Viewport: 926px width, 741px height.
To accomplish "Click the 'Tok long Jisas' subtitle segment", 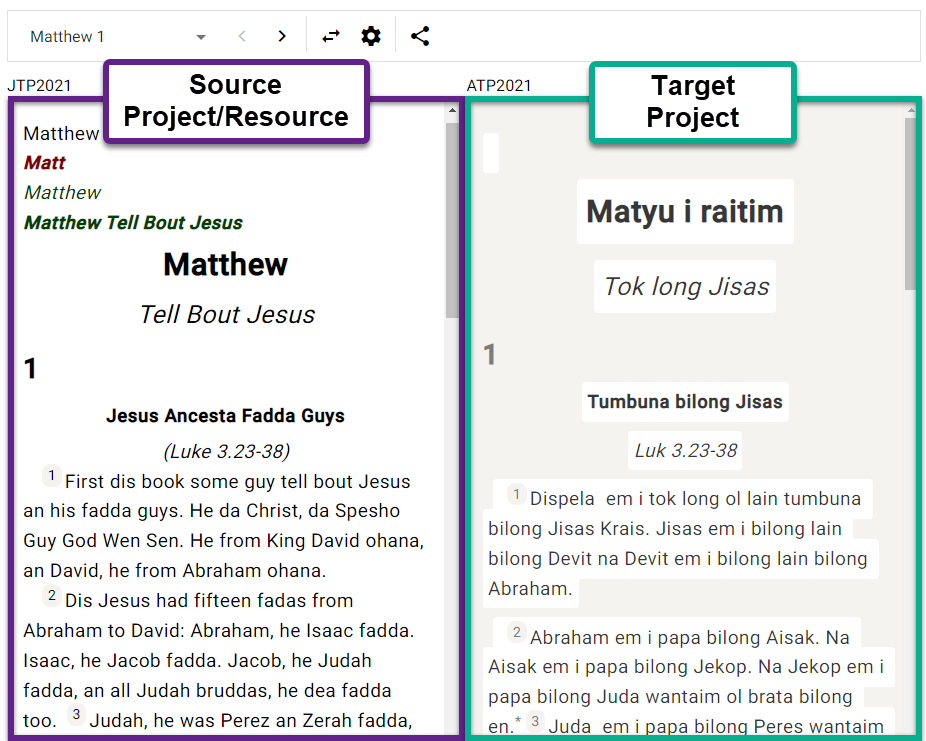I will tap(686, 287).
